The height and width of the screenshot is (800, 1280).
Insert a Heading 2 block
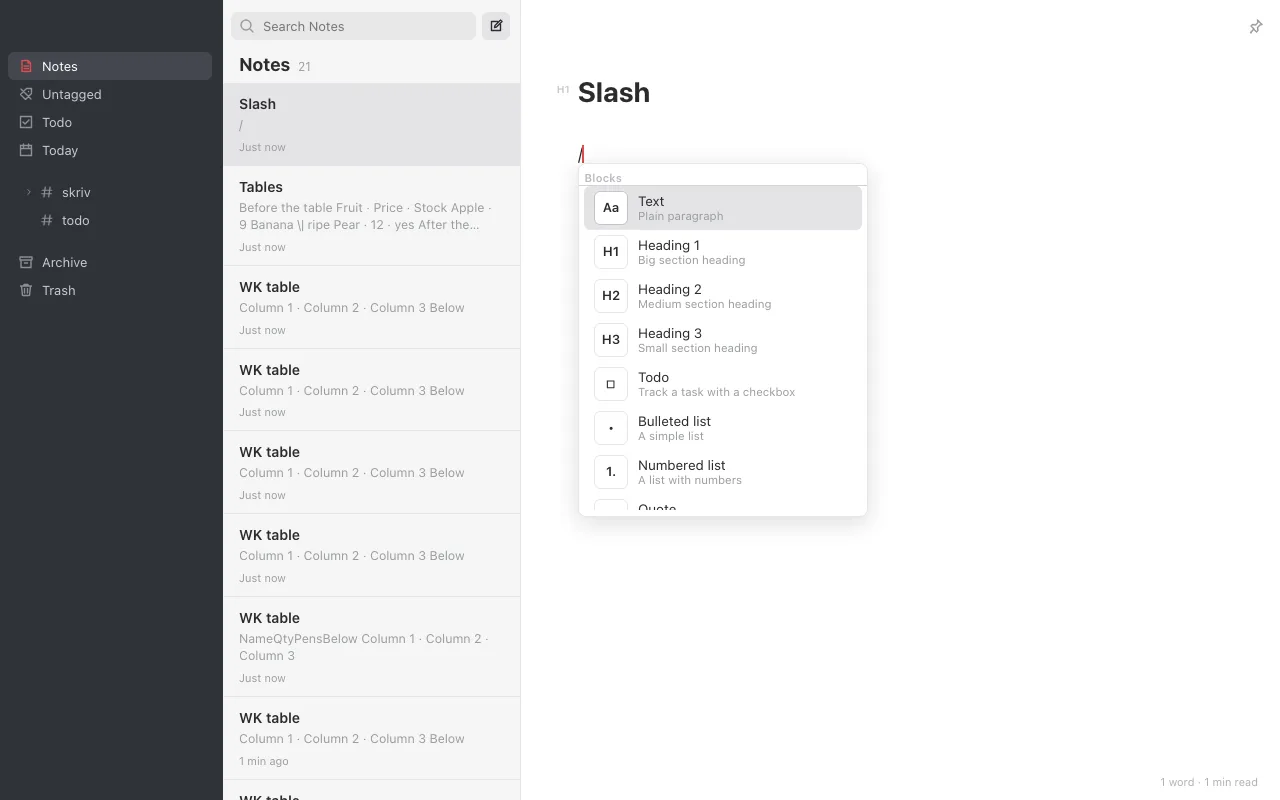(x=723, y=296)
